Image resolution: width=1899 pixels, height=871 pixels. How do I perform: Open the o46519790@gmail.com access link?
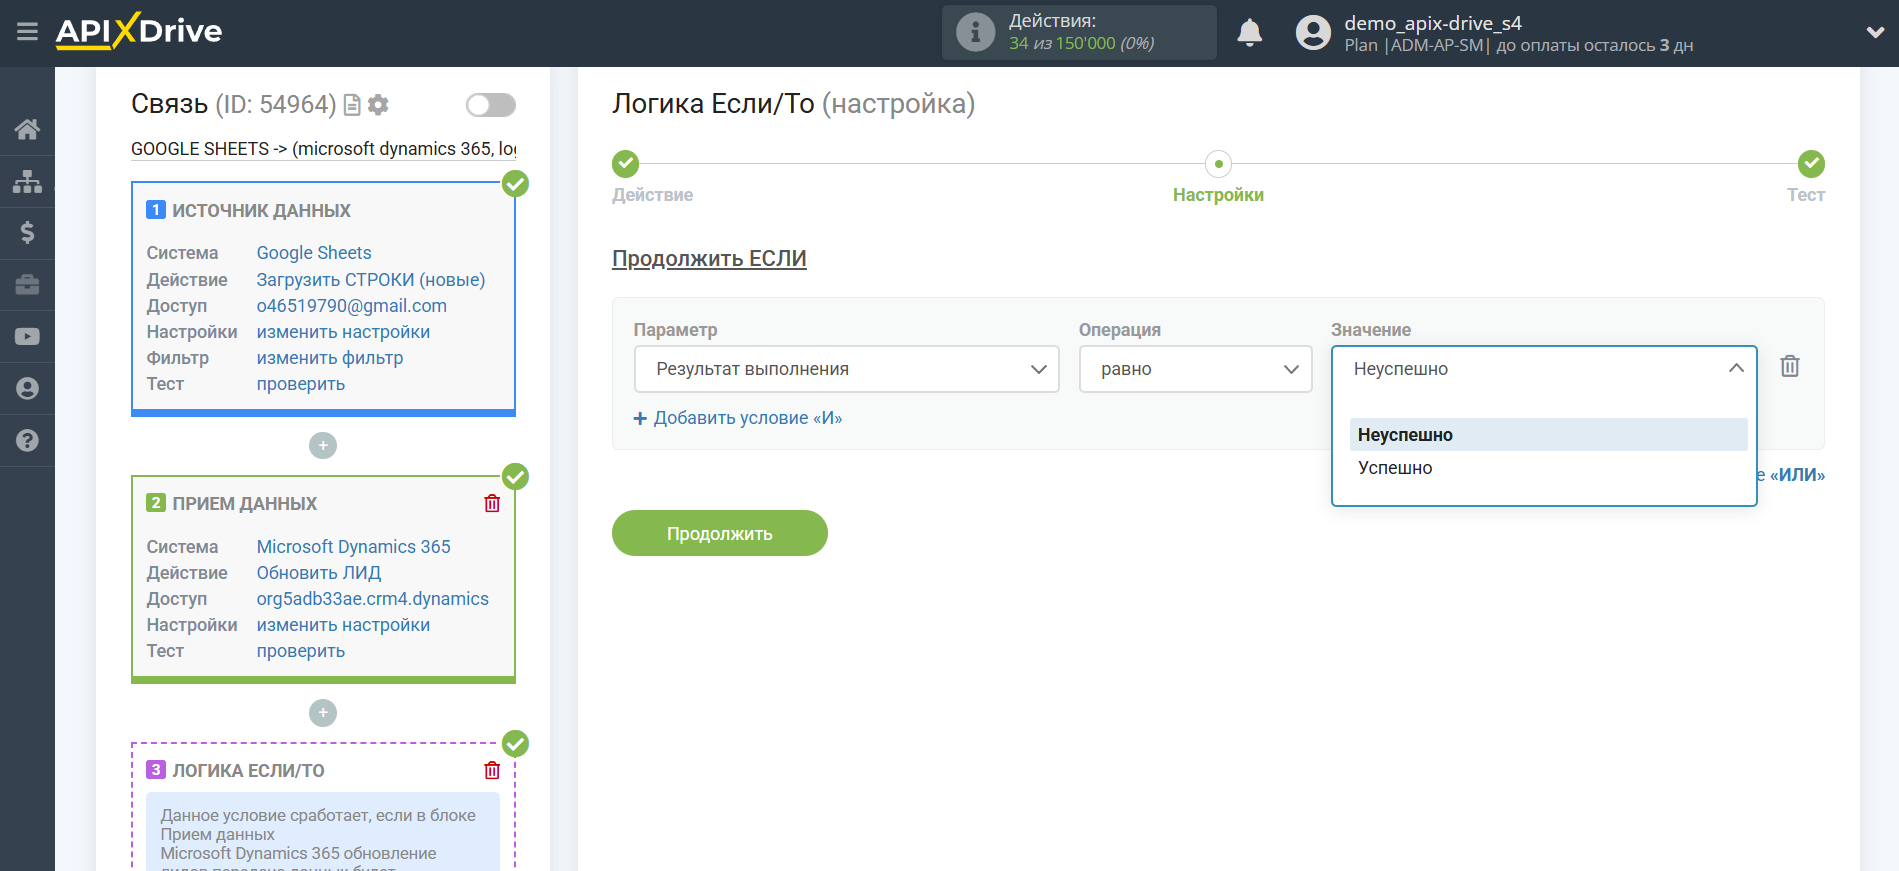tap(352, 306)
